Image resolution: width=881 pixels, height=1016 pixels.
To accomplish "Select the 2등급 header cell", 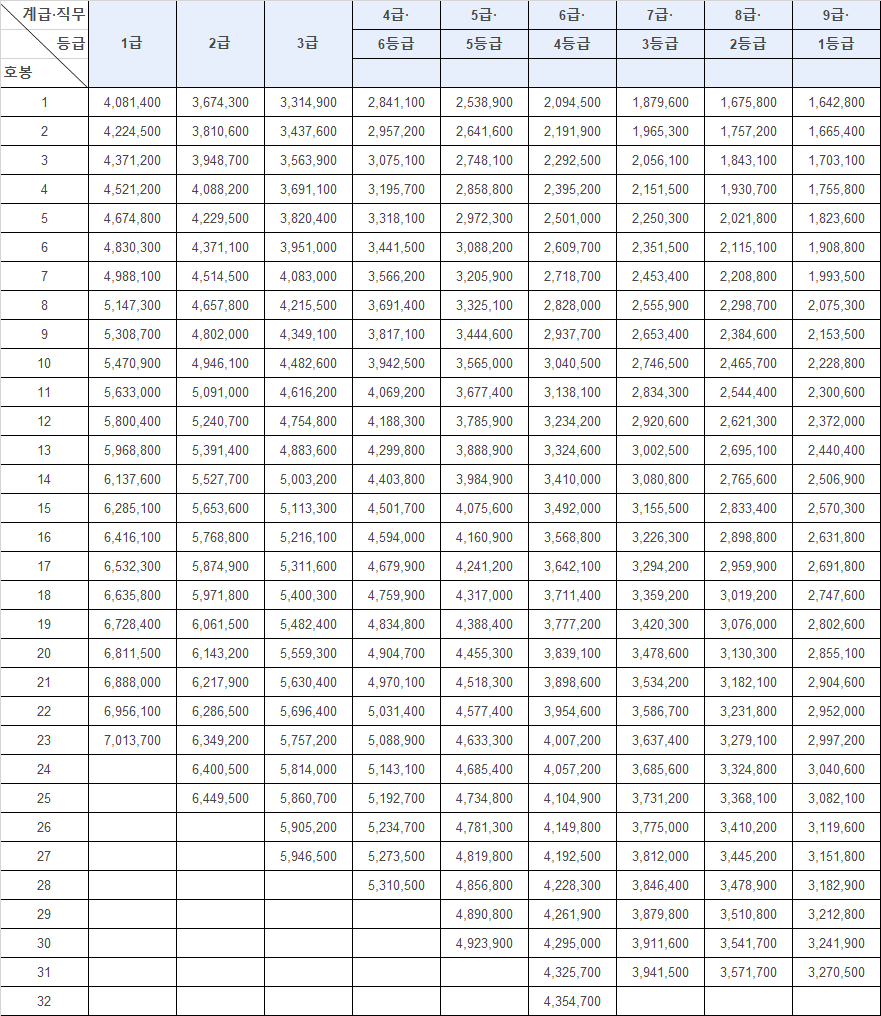I will [x=748, y=44].
